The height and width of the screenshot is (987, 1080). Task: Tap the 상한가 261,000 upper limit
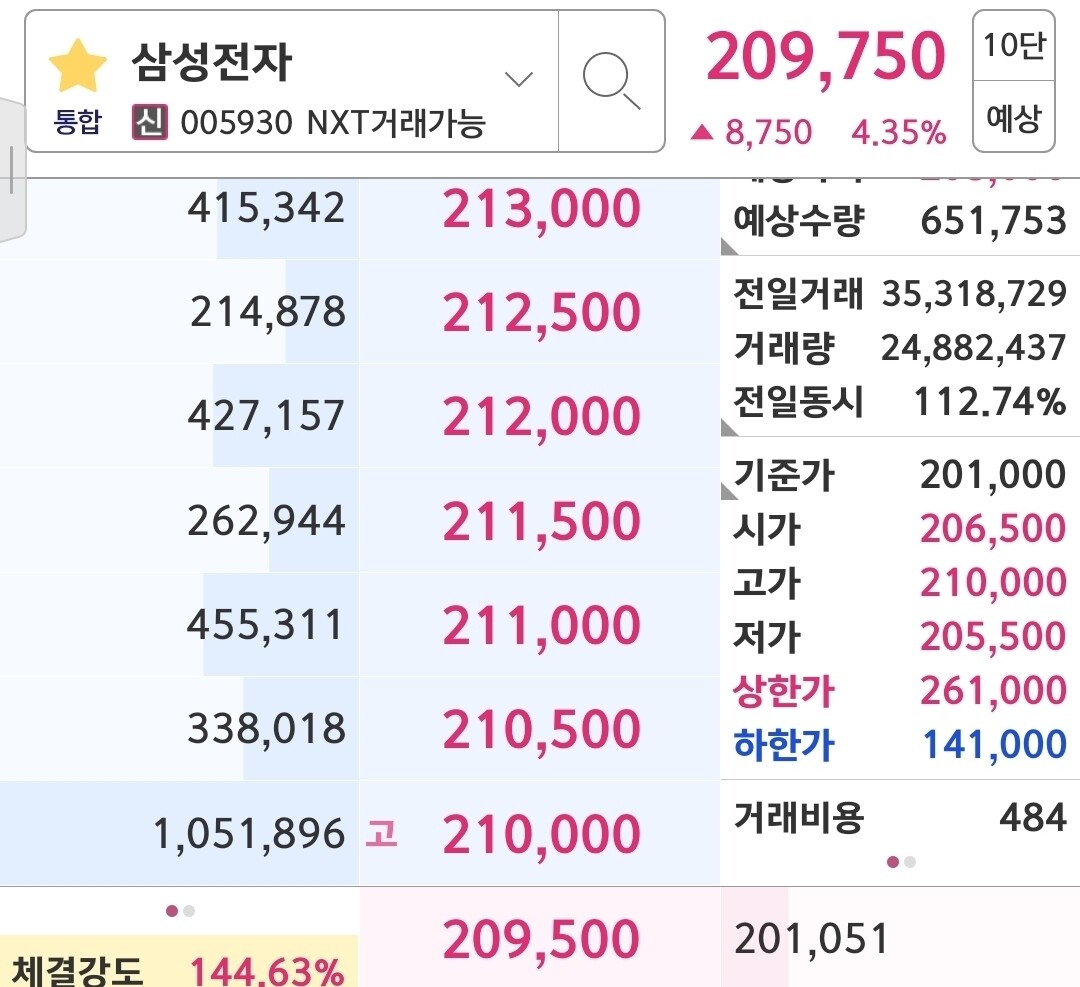click(992, 690)
